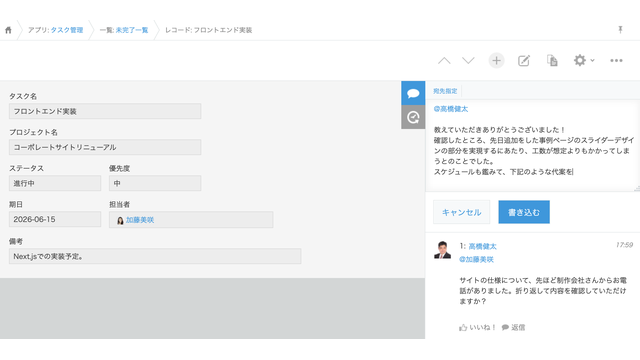Open 高橋健太's avatar in comment
This screenshot has width=640, height=360.
(x=442, y=250)
